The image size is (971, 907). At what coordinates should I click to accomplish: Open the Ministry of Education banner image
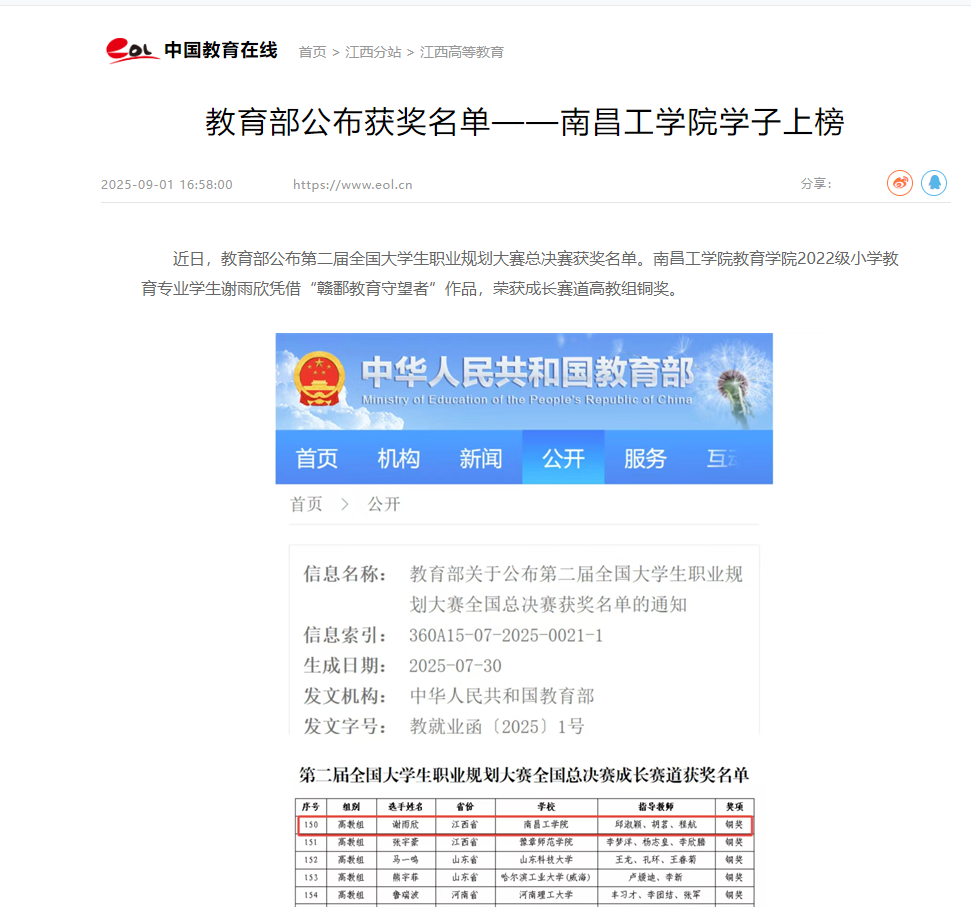pos(524,381)
